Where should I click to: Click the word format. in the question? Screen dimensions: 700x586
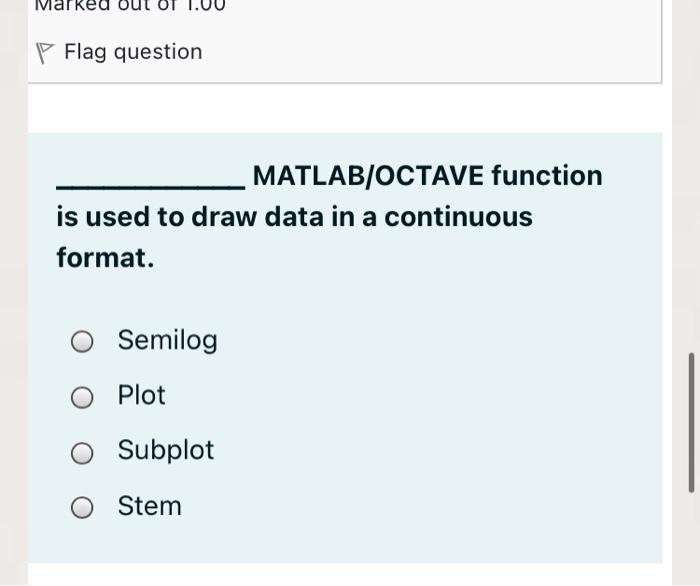pyautogui.click(x=105, y=258)
